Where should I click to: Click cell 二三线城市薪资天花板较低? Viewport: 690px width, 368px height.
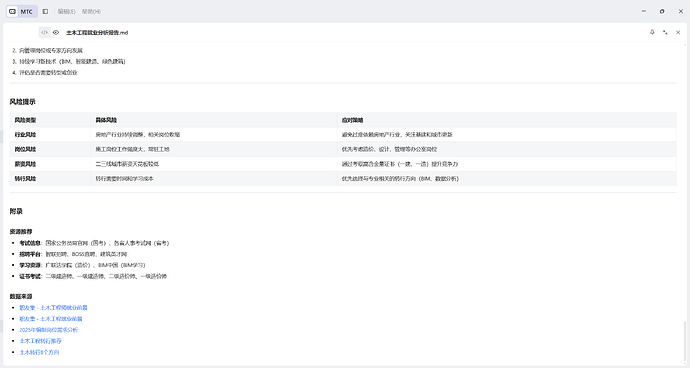tap(214, 164)
